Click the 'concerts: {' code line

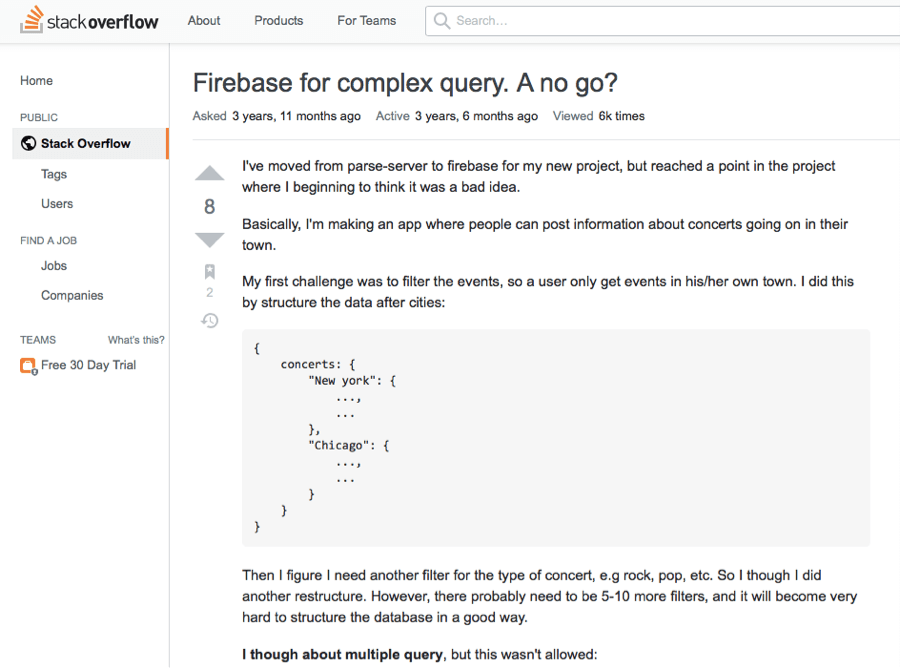click(x=318, y=364)
